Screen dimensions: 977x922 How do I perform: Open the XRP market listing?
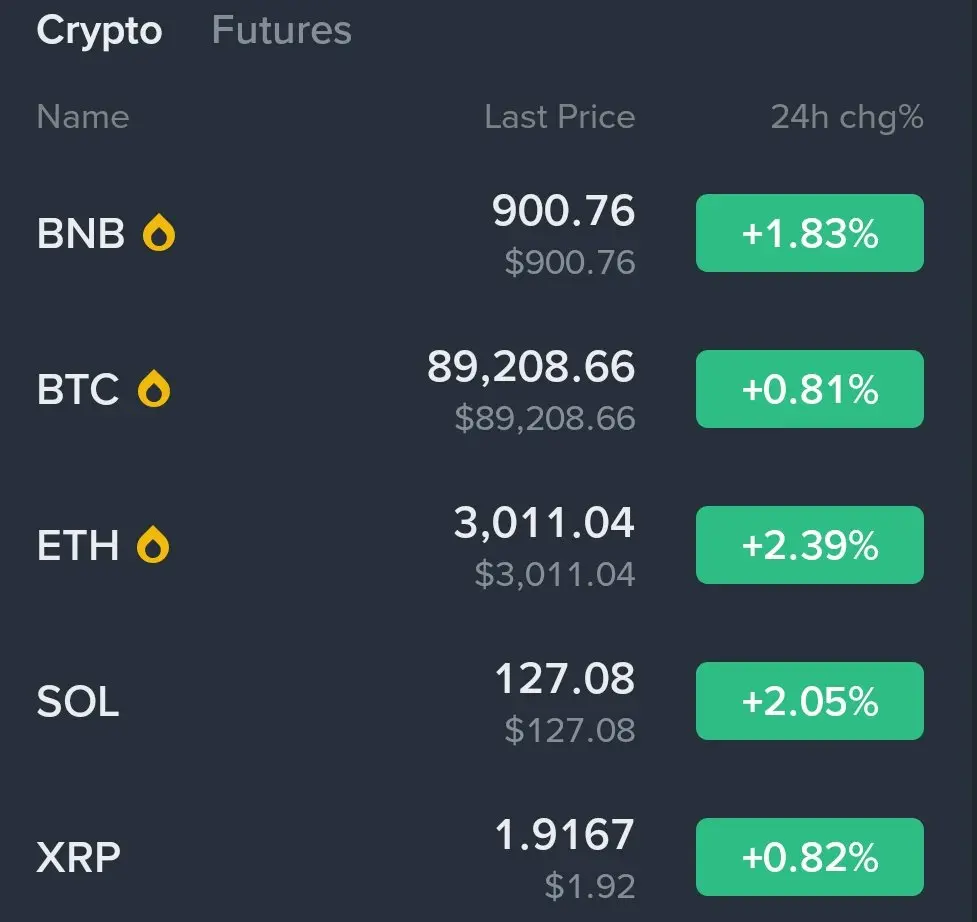[x=79, y=857]
